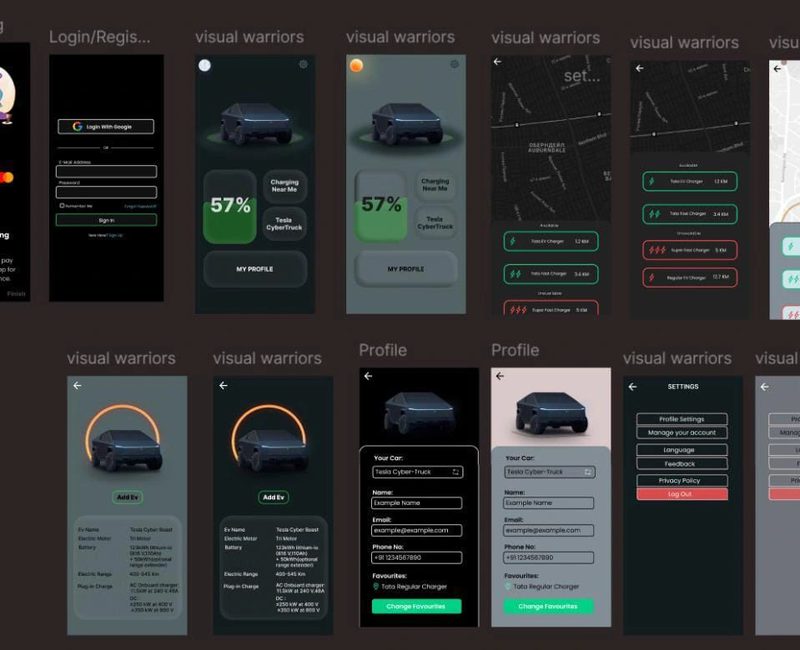
Task: Click the E-Mail Address input field
Action: point(106,171)
